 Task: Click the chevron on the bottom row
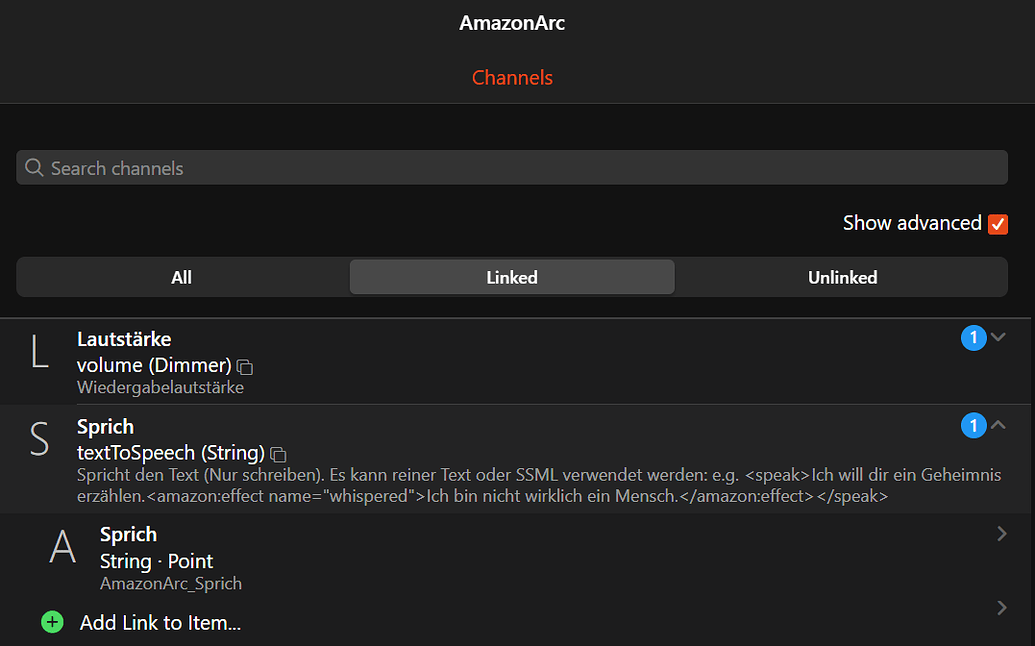(1002, 607)
